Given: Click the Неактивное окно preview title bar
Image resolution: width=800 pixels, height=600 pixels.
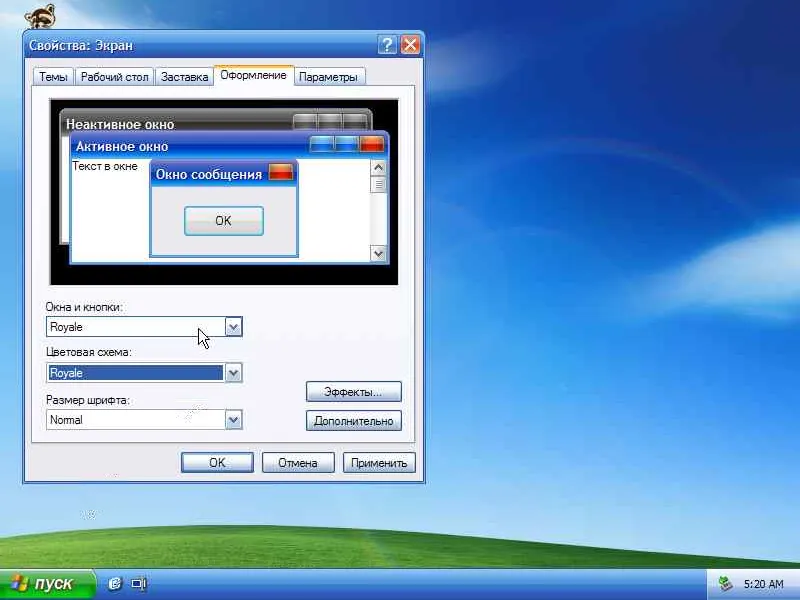Looking at the screenshot, I should (216, 122).
